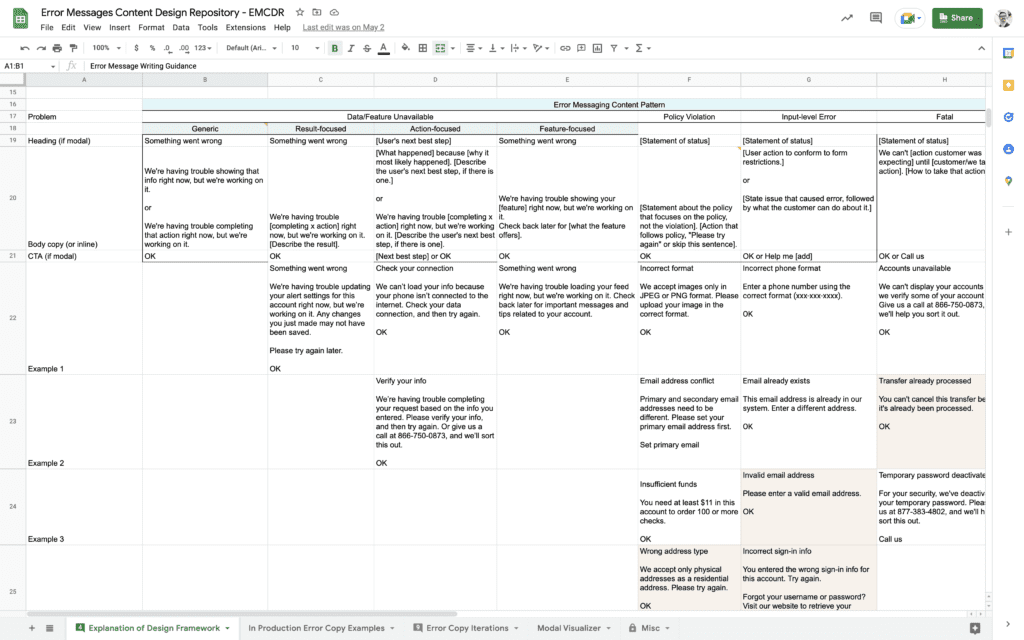The image size is (1024, 640).
Task: Open the last edit history link
Action: coord(342,27)
